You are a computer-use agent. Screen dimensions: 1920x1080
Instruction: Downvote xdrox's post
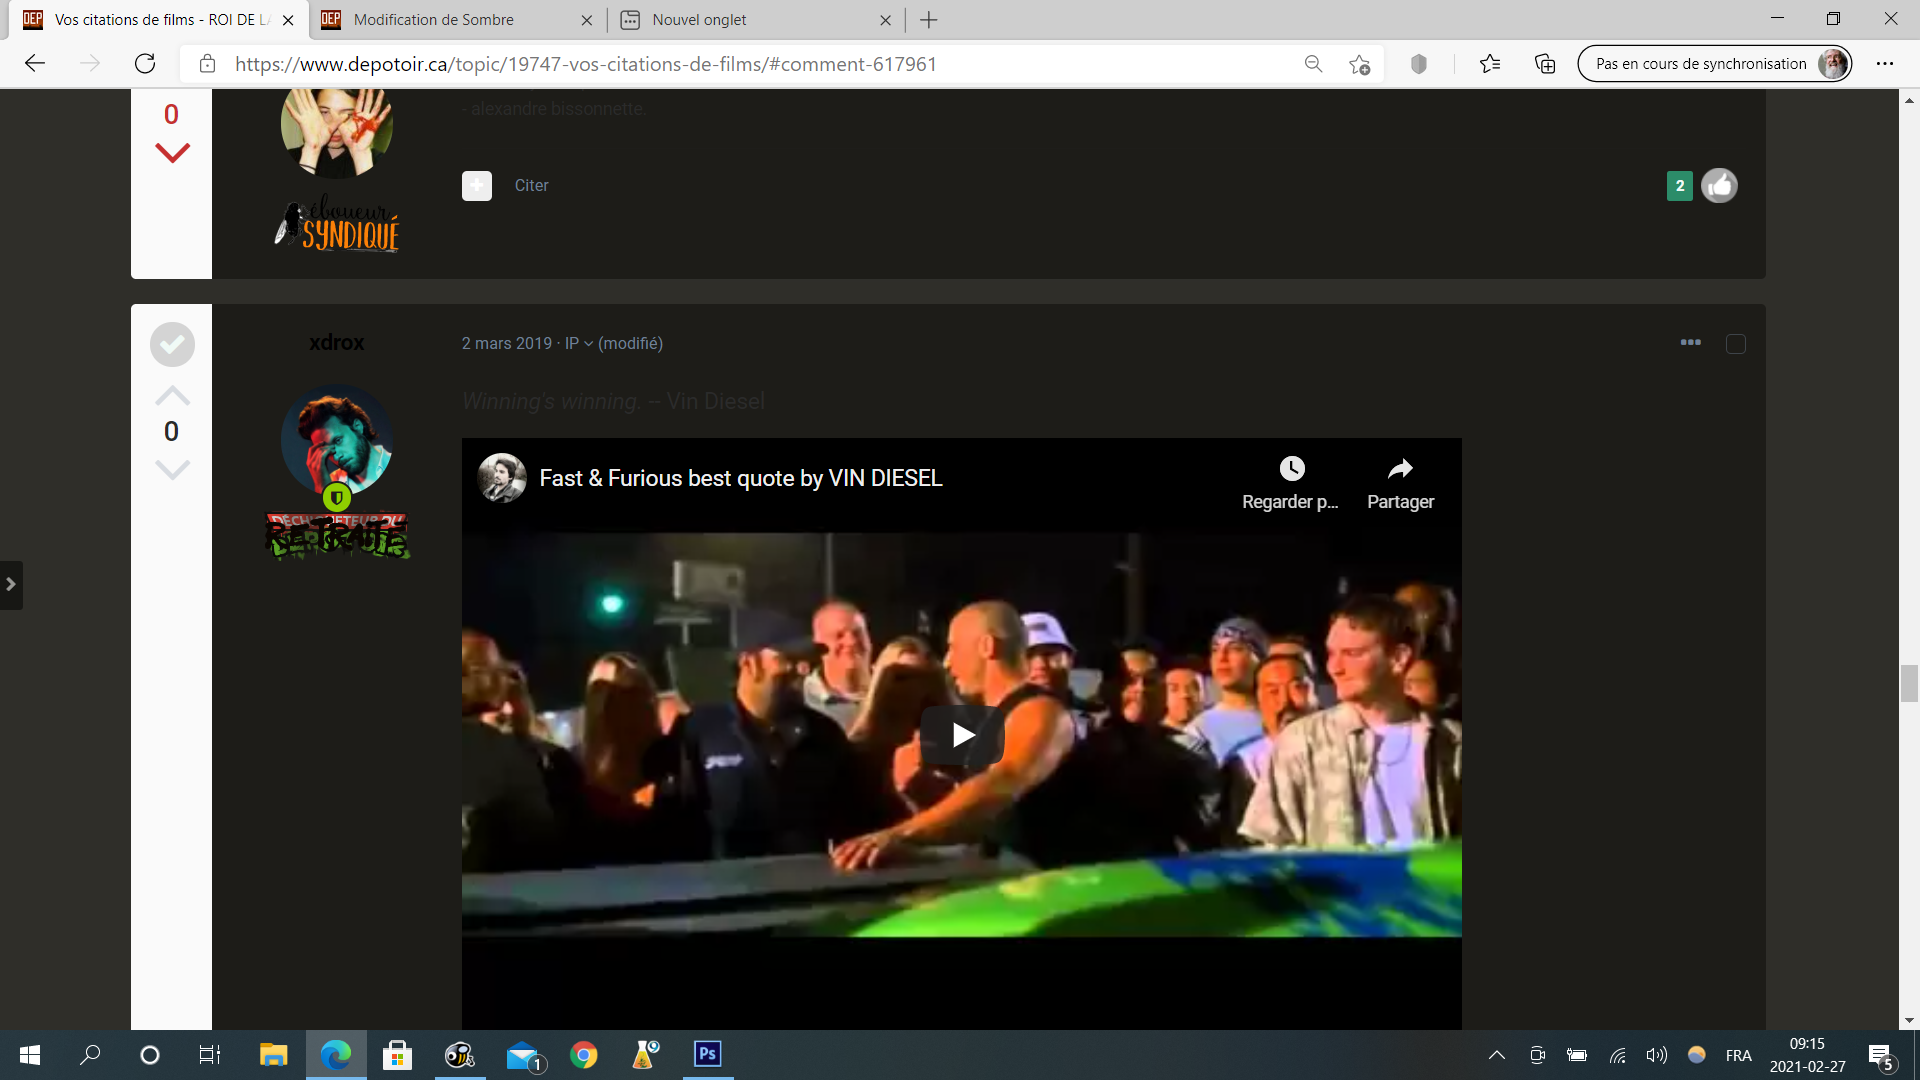tap(172, 469)
